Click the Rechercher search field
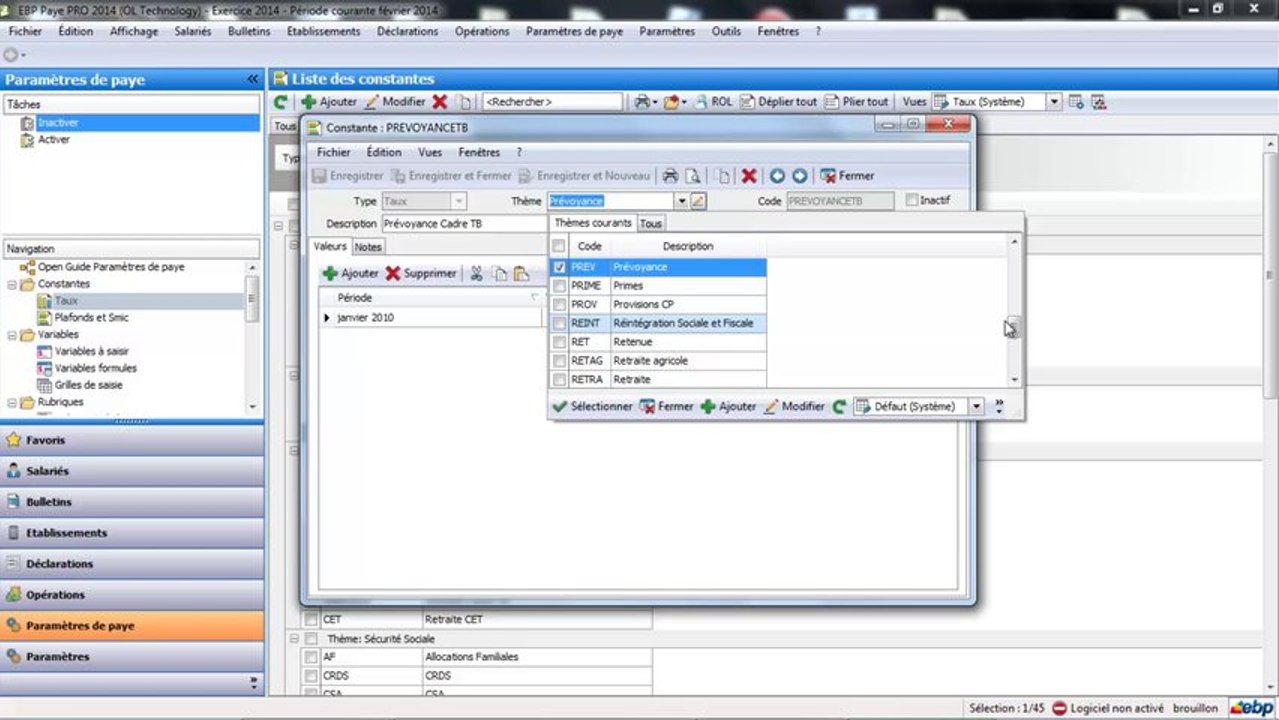The image size is (1279, 720). [x=552, y=102]
